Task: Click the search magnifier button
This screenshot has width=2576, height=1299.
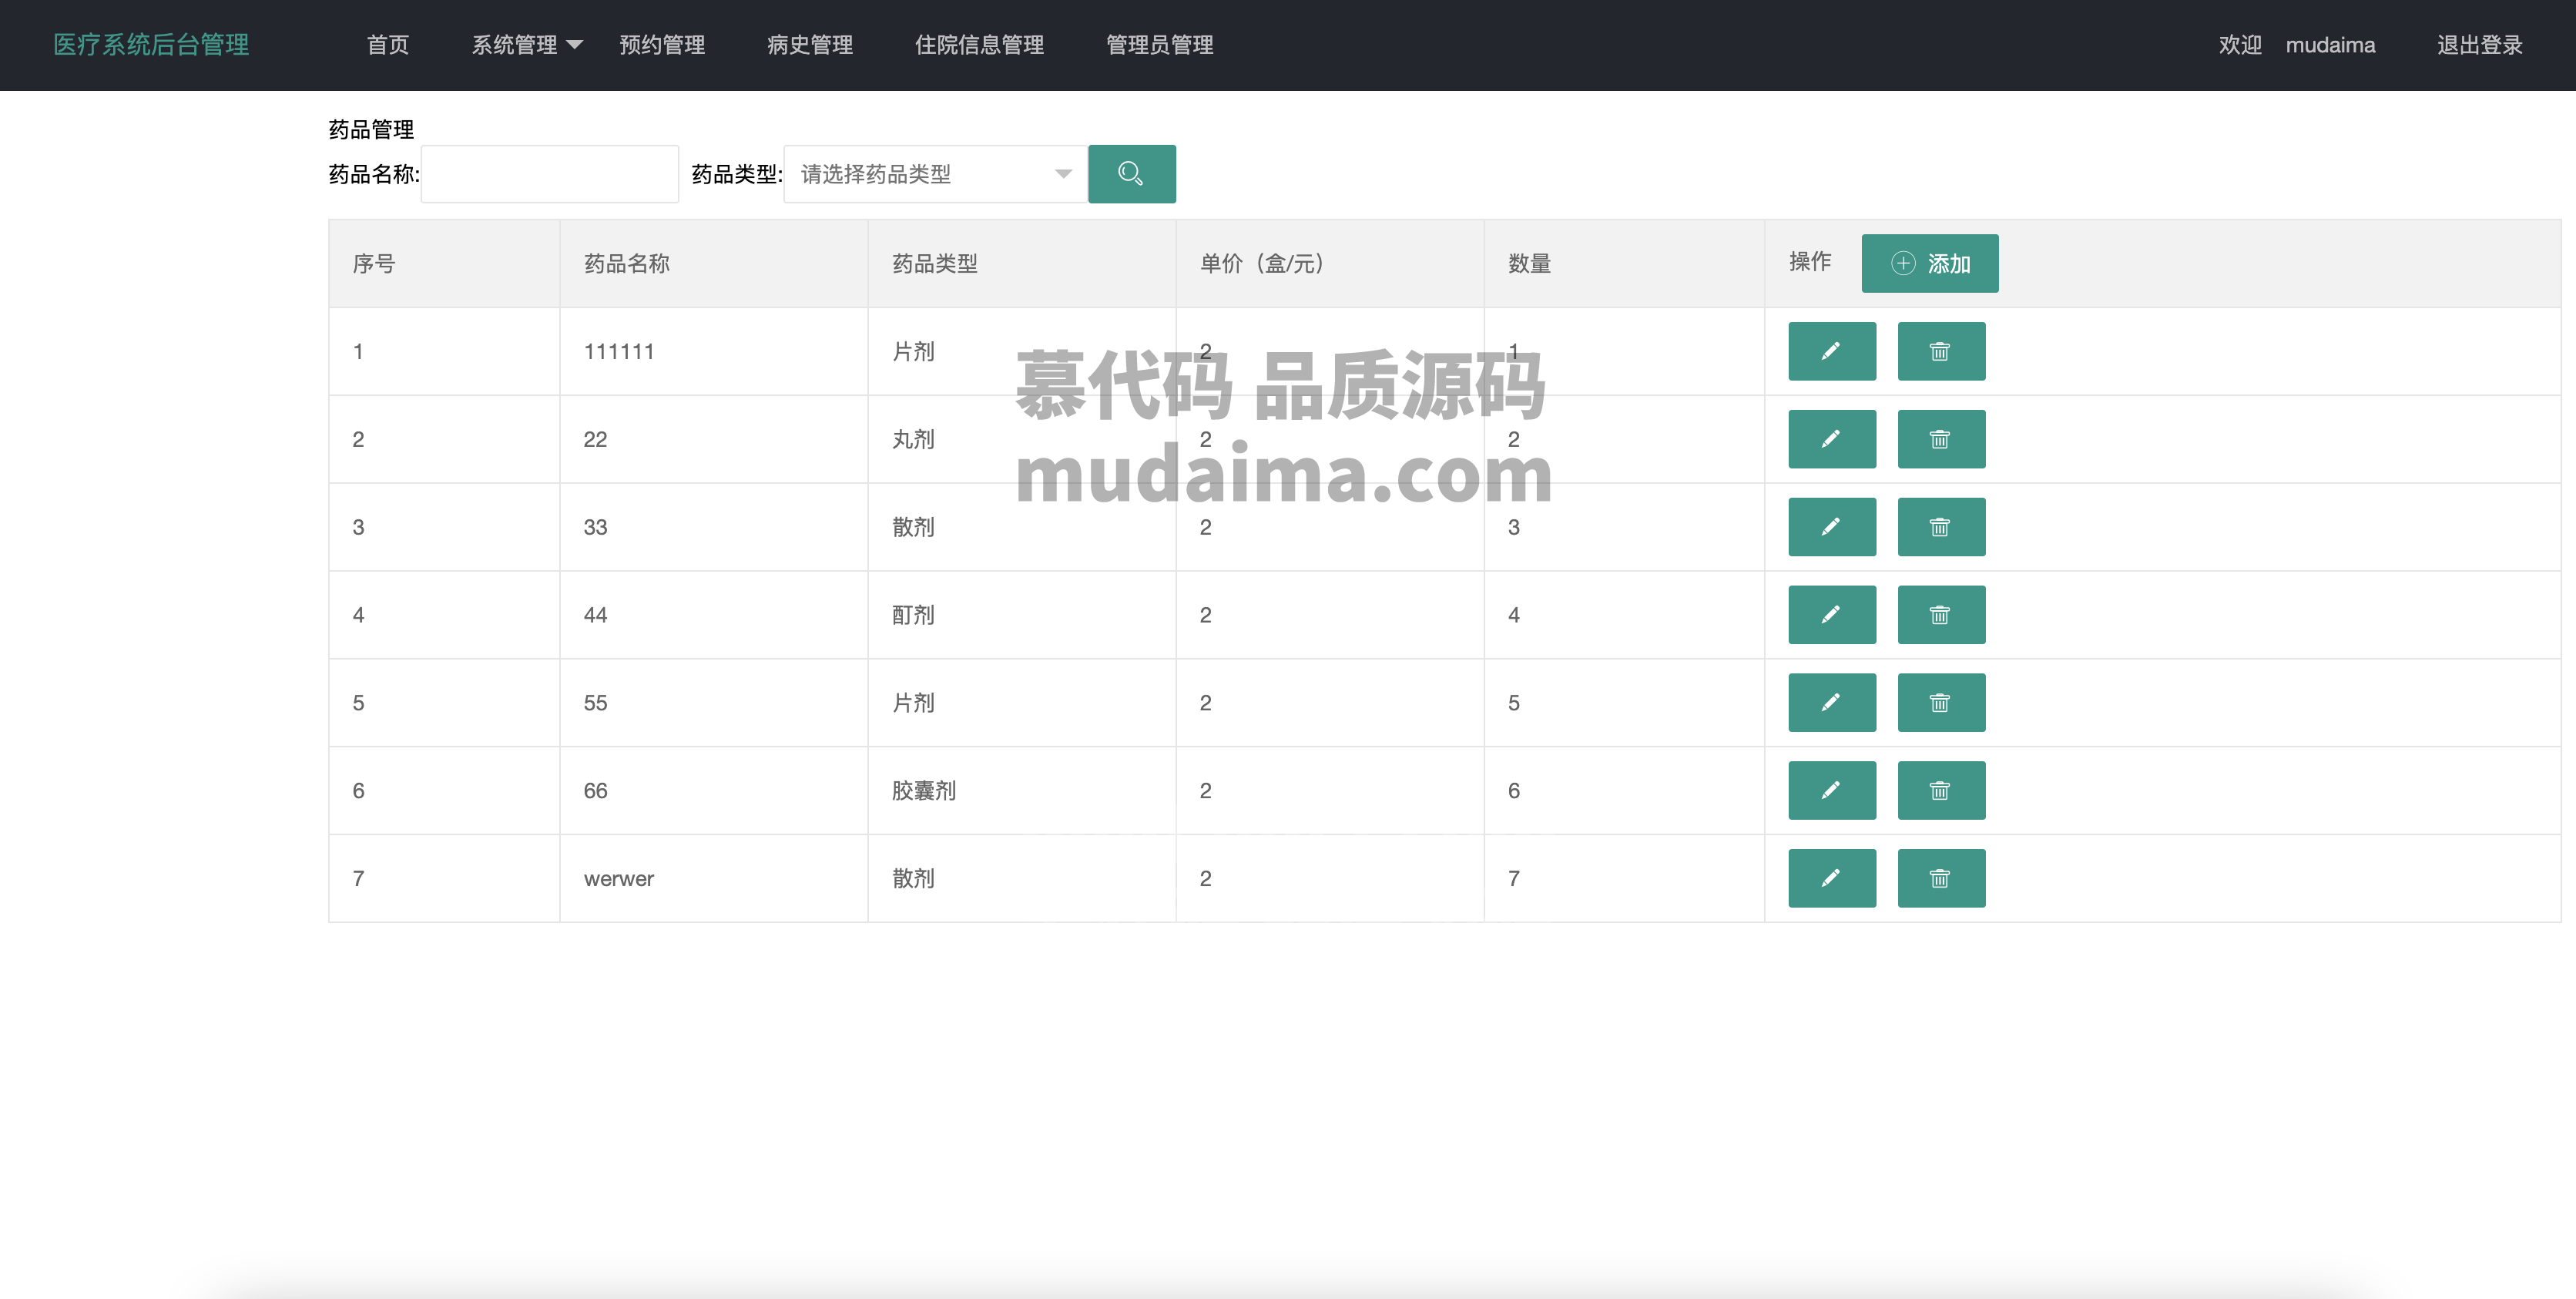Action: point(1131,174)
